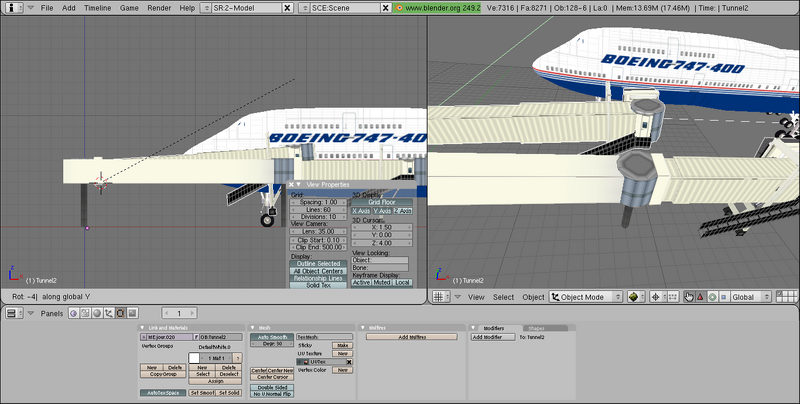Toggle Z Axis display
This screenshot has height=404, width=800.
pos(403,211)
